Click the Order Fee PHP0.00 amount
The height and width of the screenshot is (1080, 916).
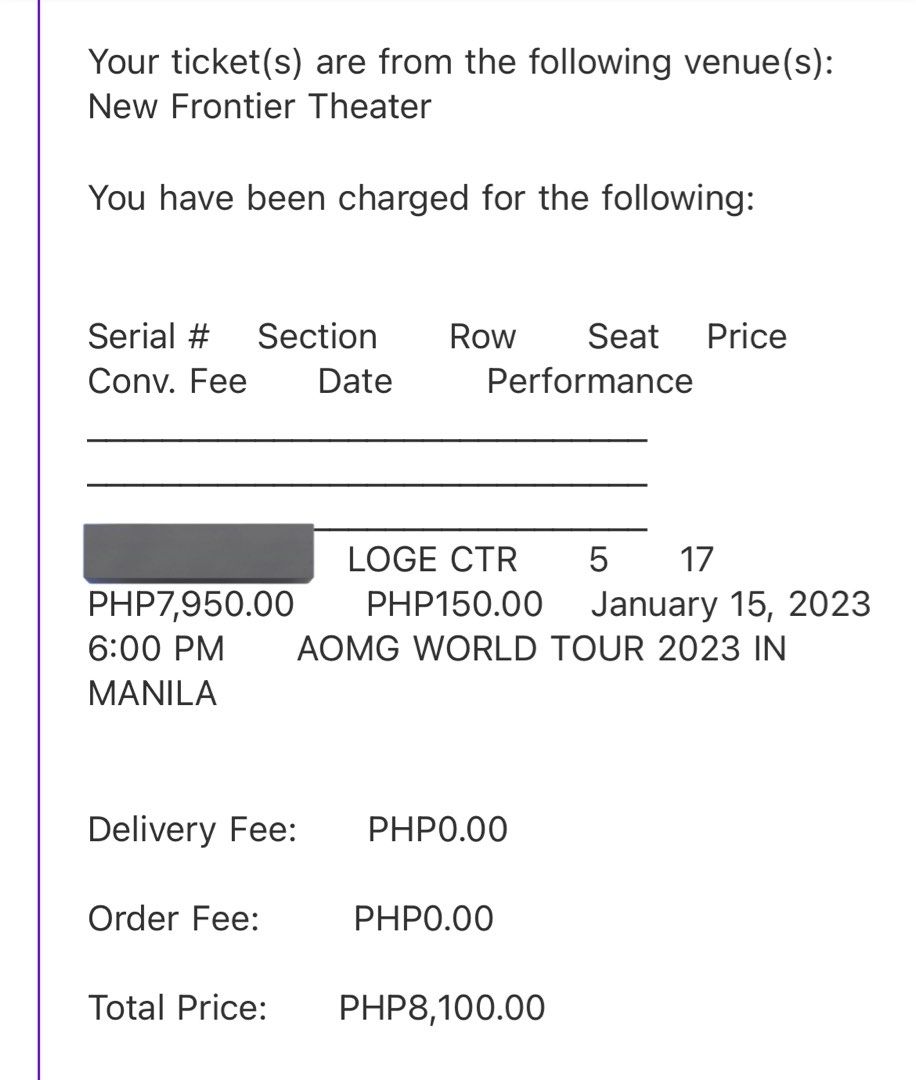pos(424,919)
